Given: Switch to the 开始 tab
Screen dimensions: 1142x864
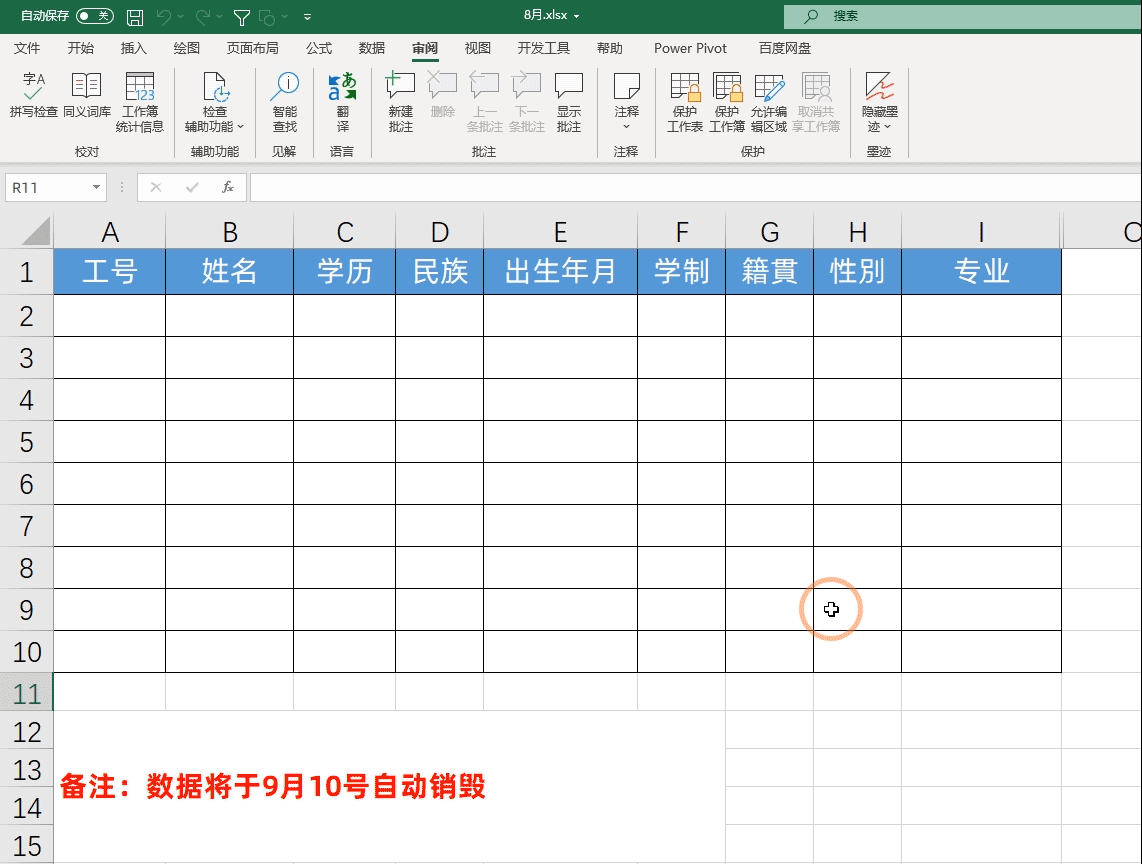Looking at the screenshot, I should (x=80, y=48).
